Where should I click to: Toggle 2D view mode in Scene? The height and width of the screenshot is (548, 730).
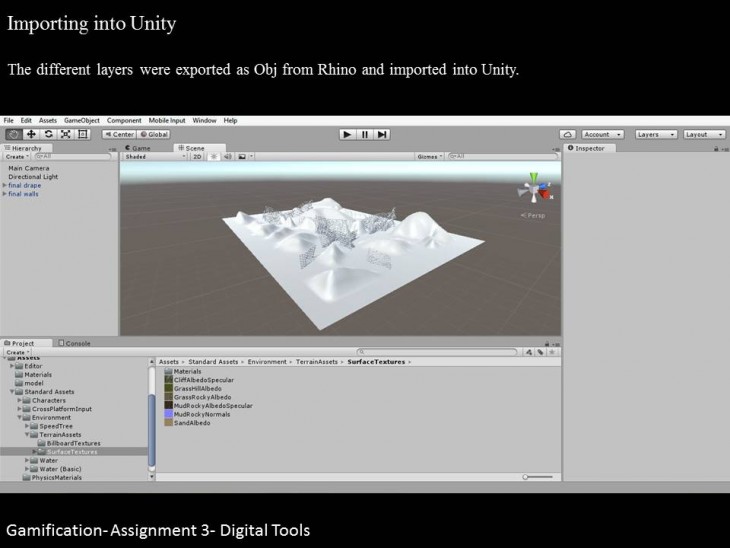pos(197,156)
